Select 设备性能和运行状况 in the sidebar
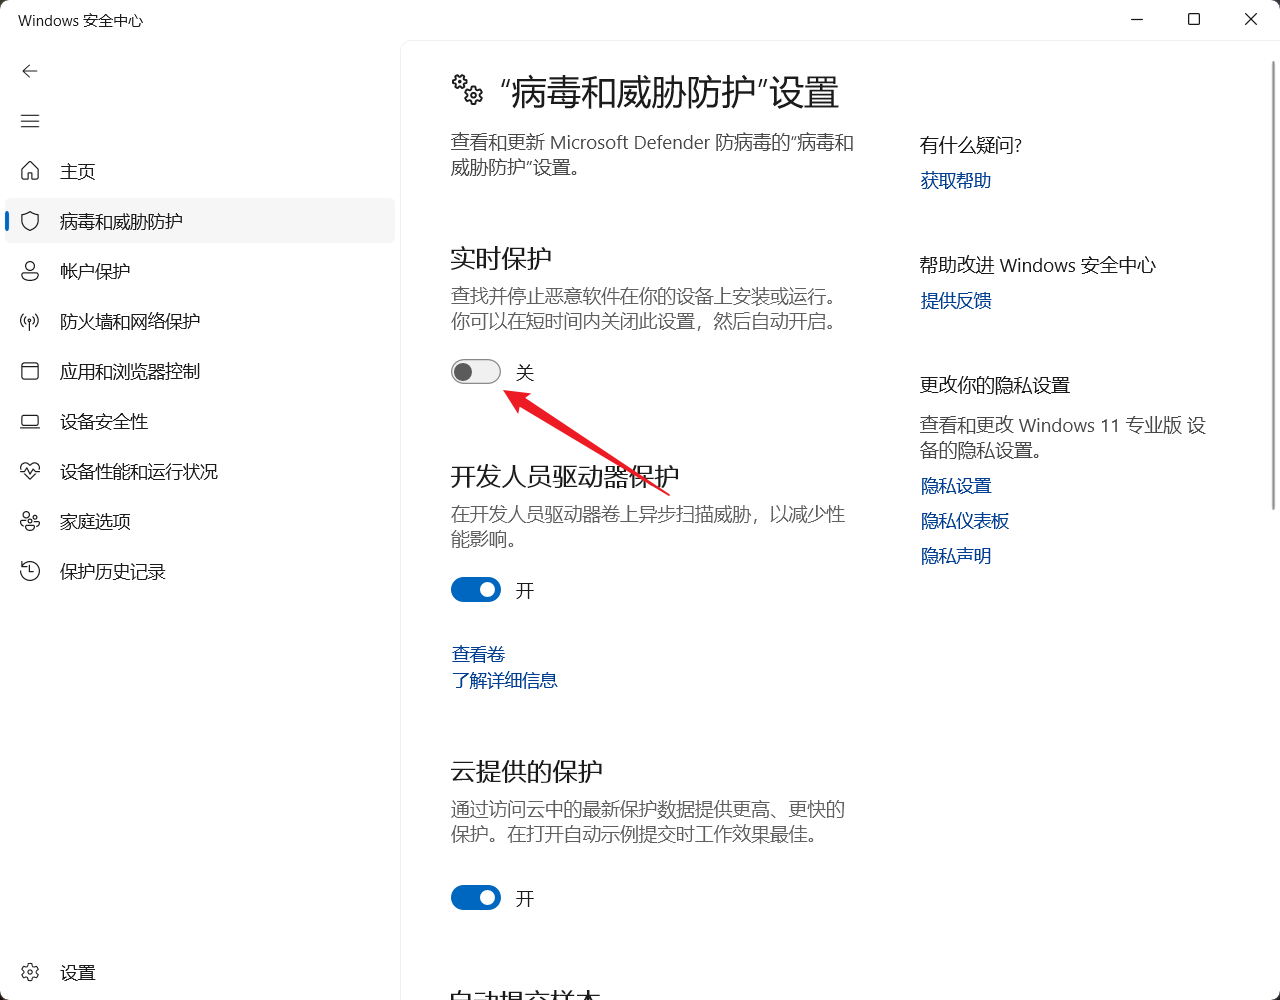 coord(200,471)
